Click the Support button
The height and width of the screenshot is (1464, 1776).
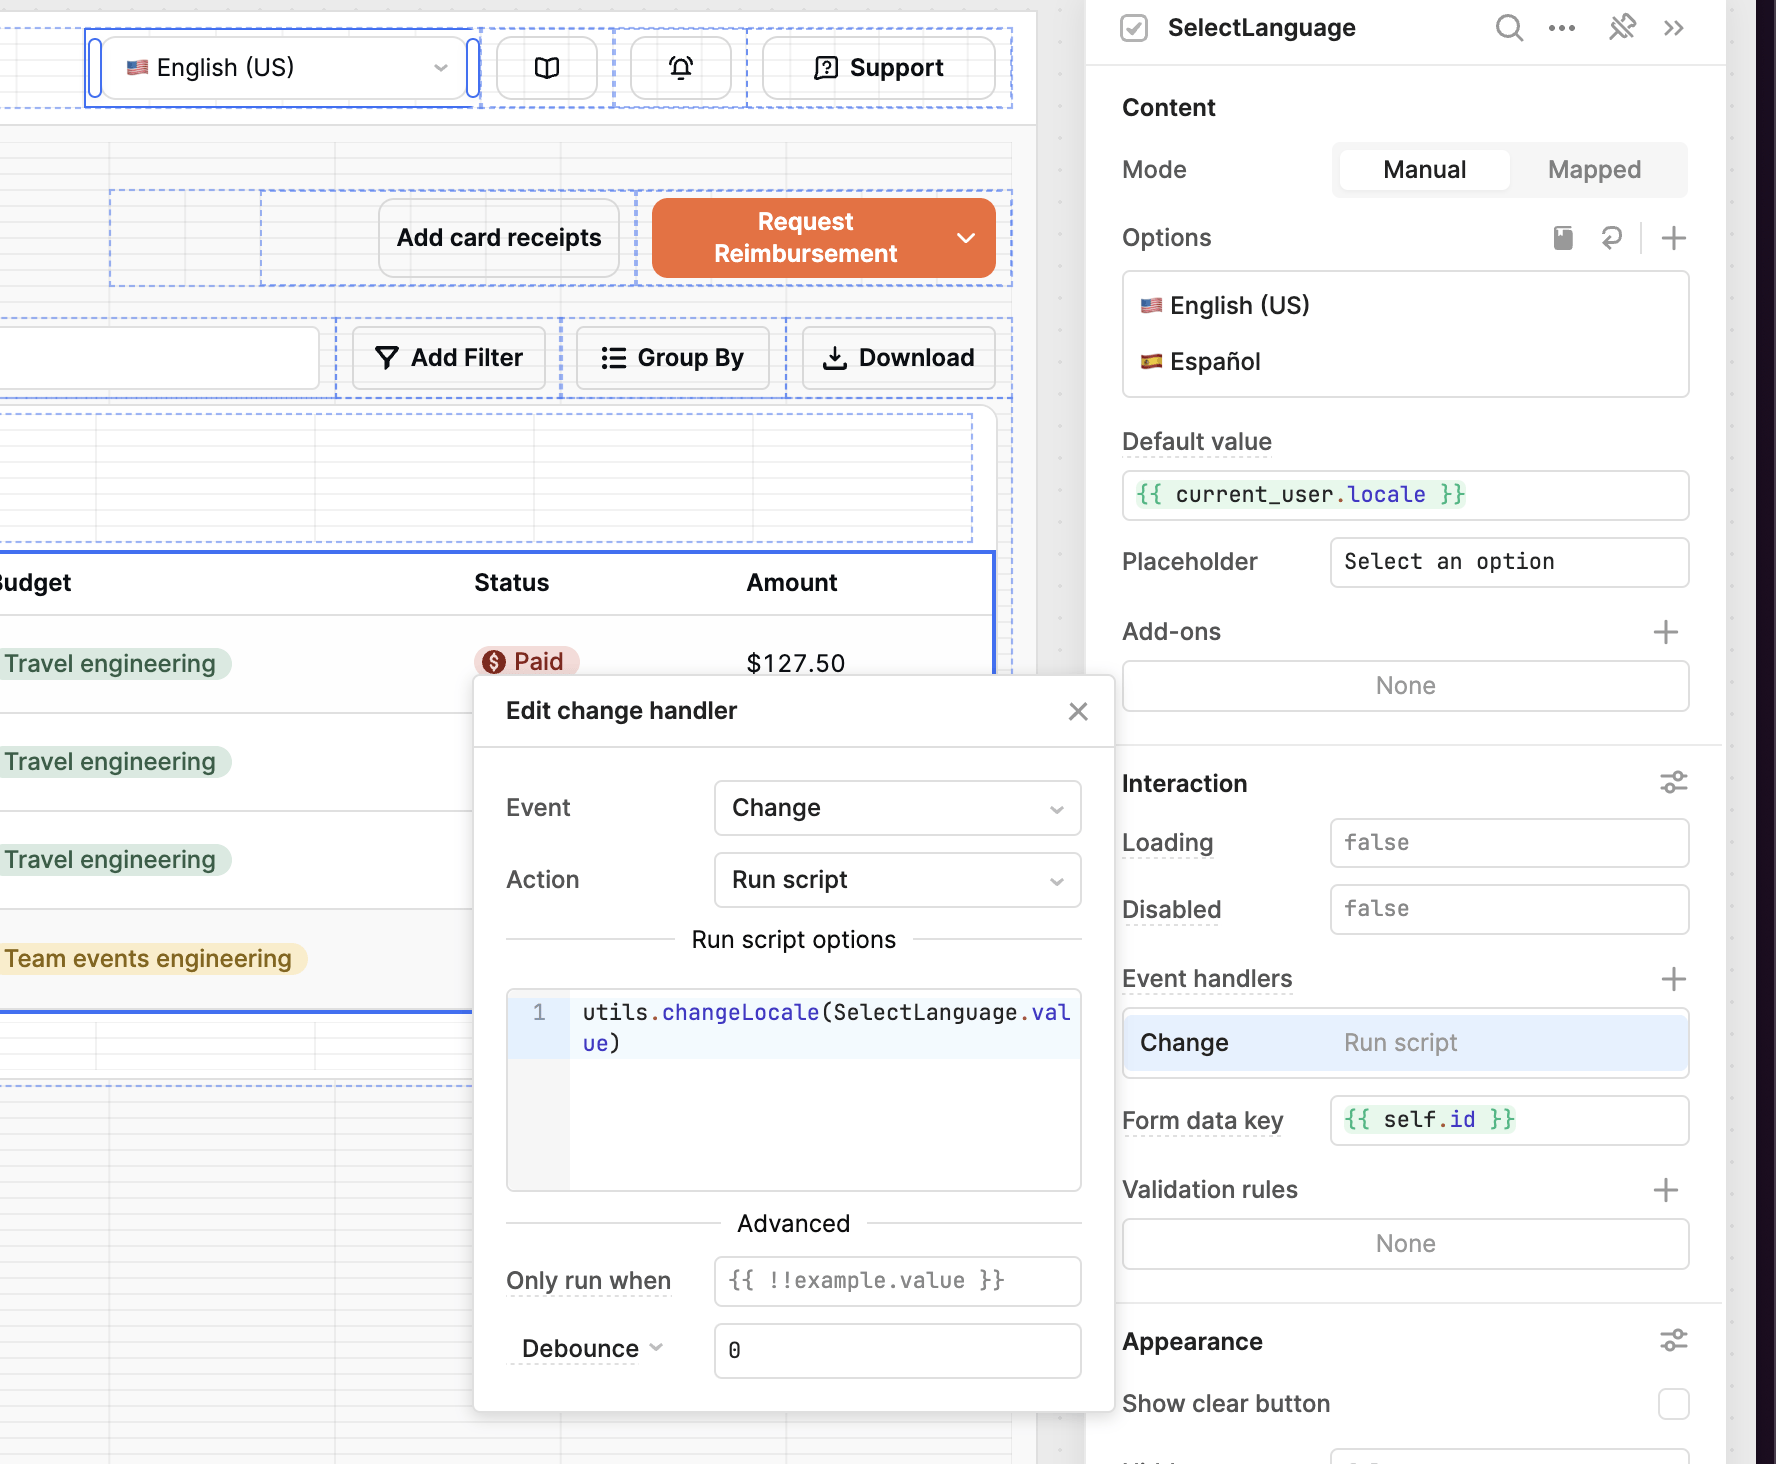[879, 68]
